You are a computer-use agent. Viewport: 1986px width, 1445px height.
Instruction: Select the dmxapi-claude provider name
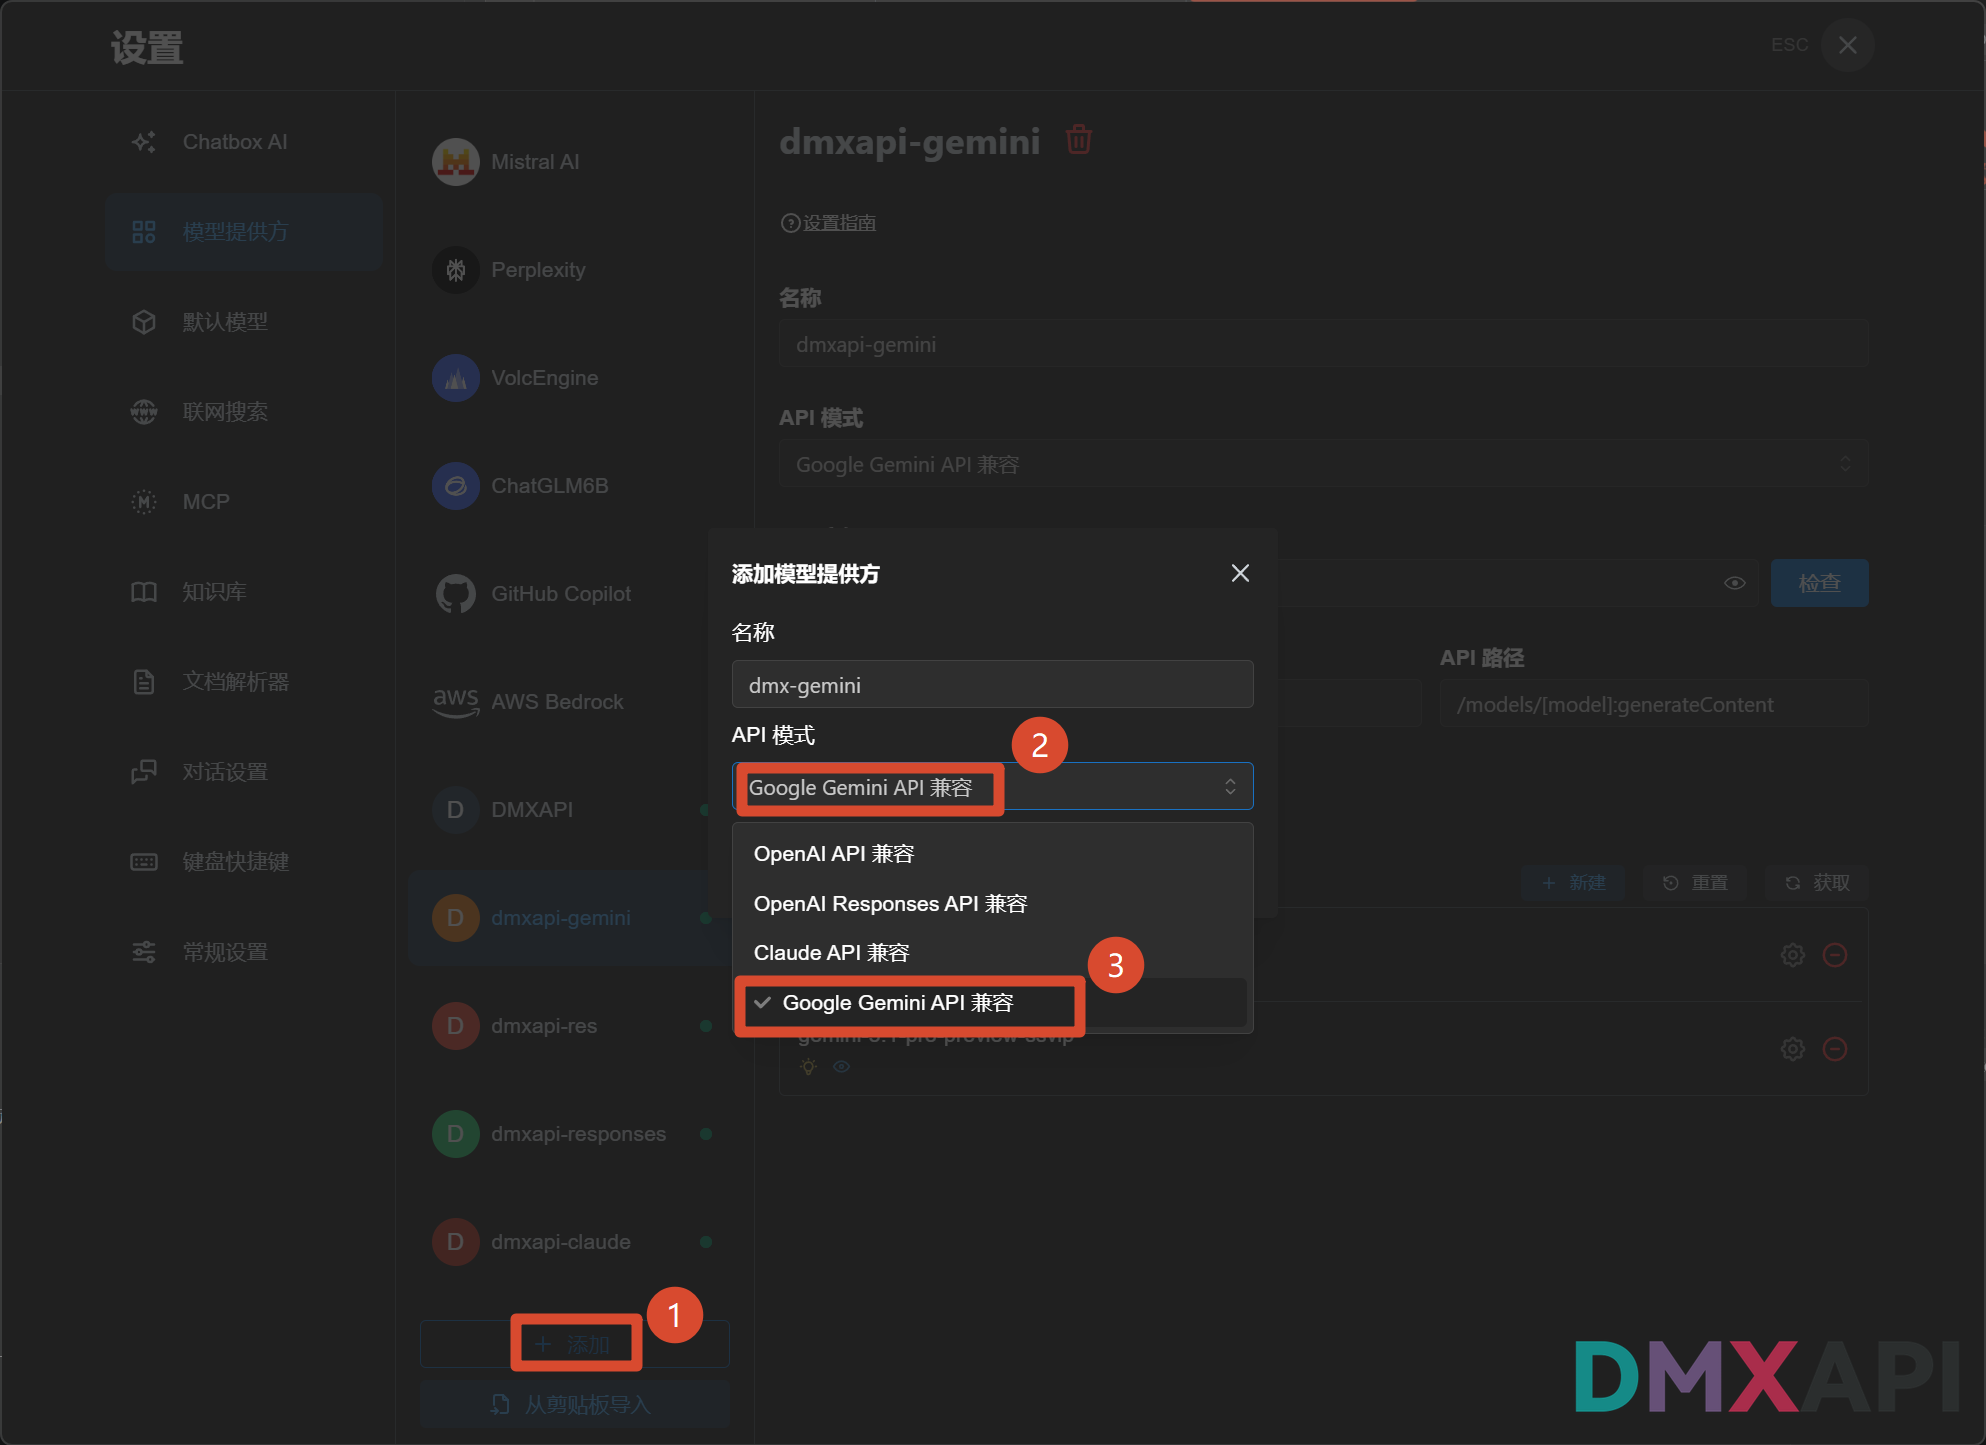(561, 1242)
